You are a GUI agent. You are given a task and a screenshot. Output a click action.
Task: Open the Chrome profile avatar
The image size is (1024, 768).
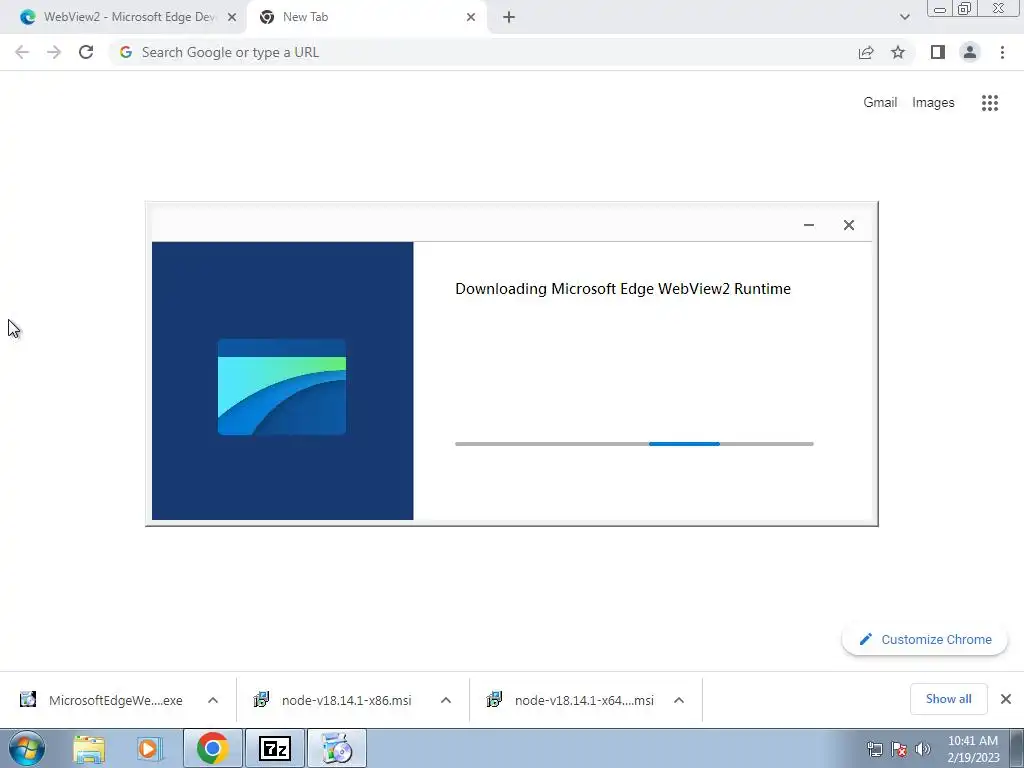point(970,52)
